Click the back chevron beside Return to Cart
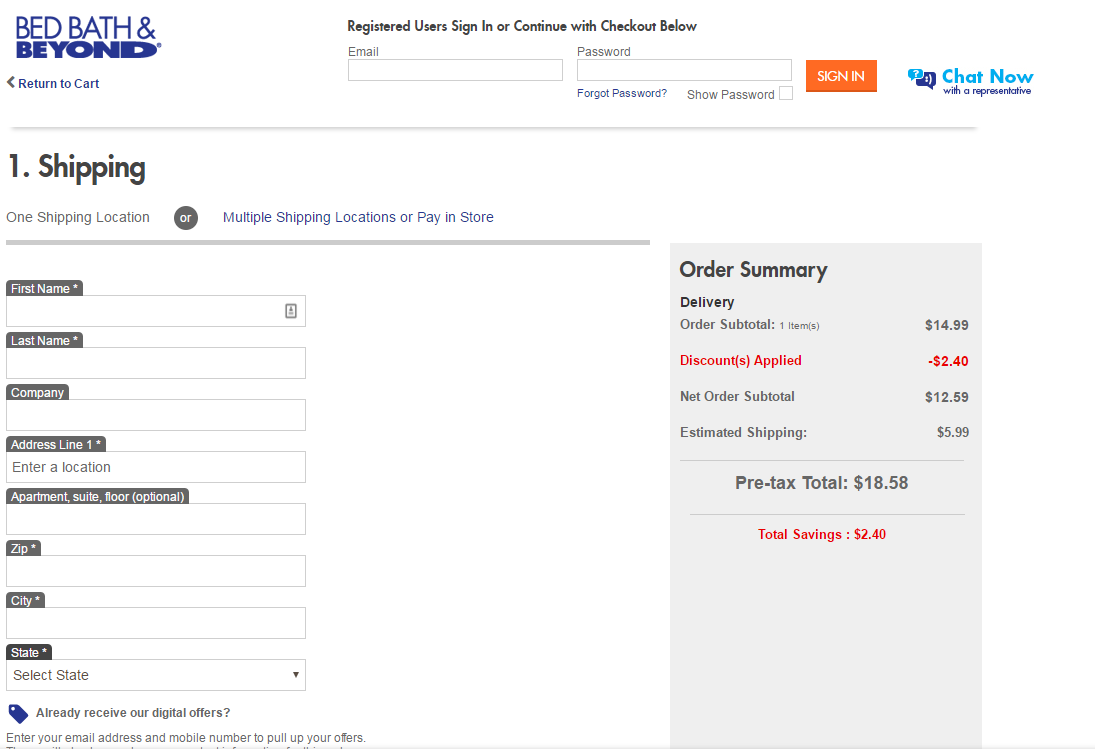 [x=11, y=82]
